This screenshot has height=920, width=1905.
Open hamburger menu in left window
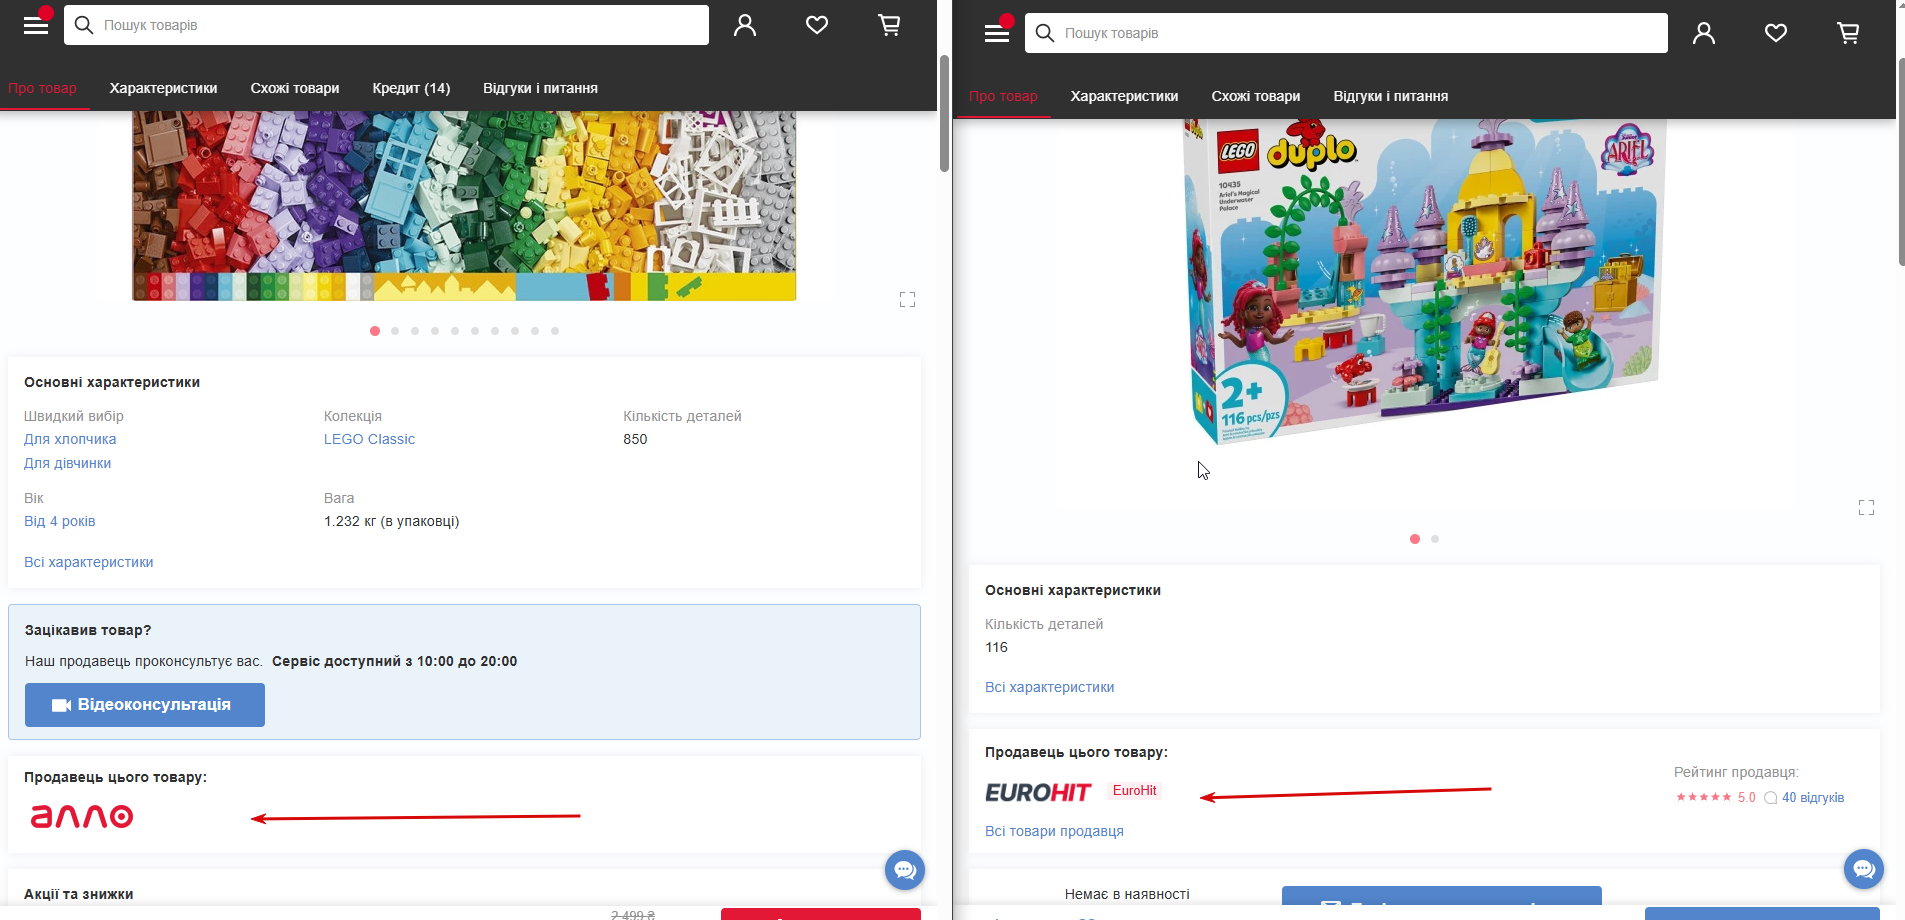tap(36, 25)
